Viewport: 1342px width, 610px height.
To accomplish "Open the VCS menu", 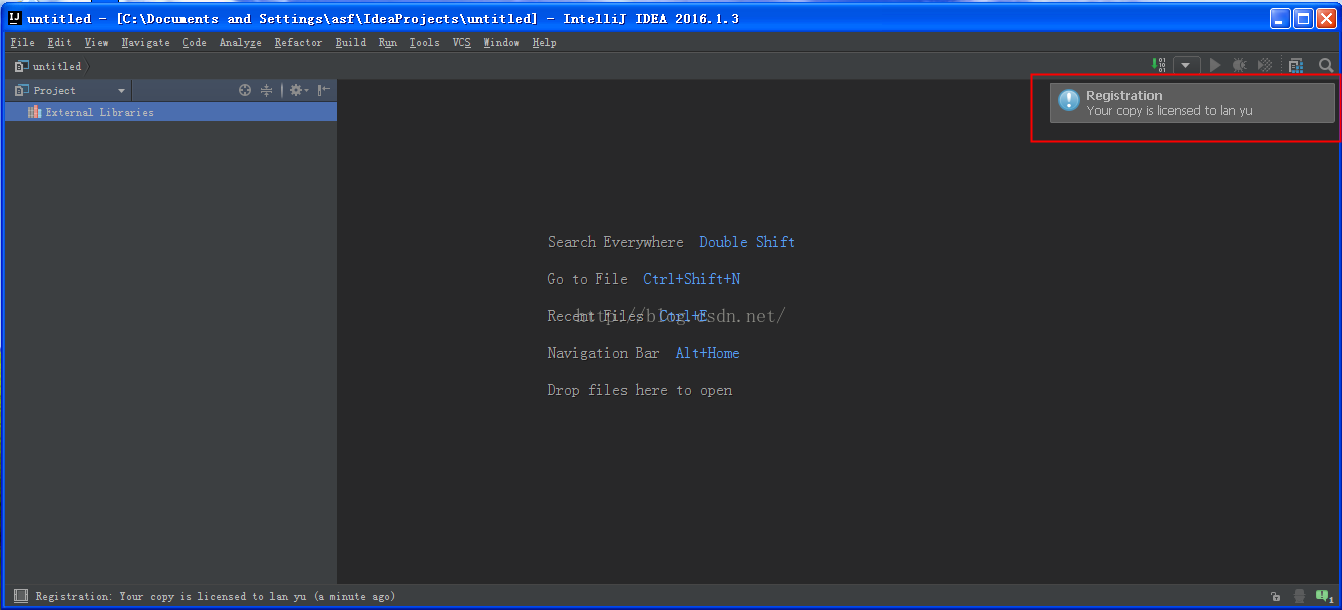I will pyautogui.click(x=461, y=42).
